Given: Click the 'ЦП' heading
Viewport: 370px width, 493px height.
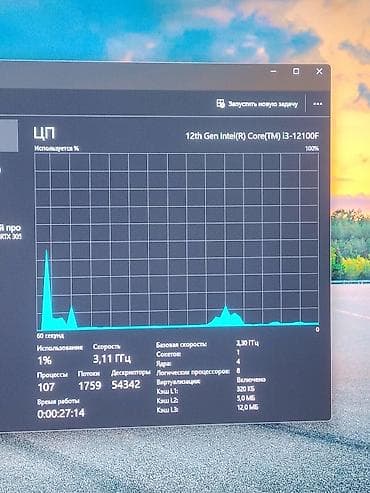Looking at the screenshot, I should tap(44, 133).
